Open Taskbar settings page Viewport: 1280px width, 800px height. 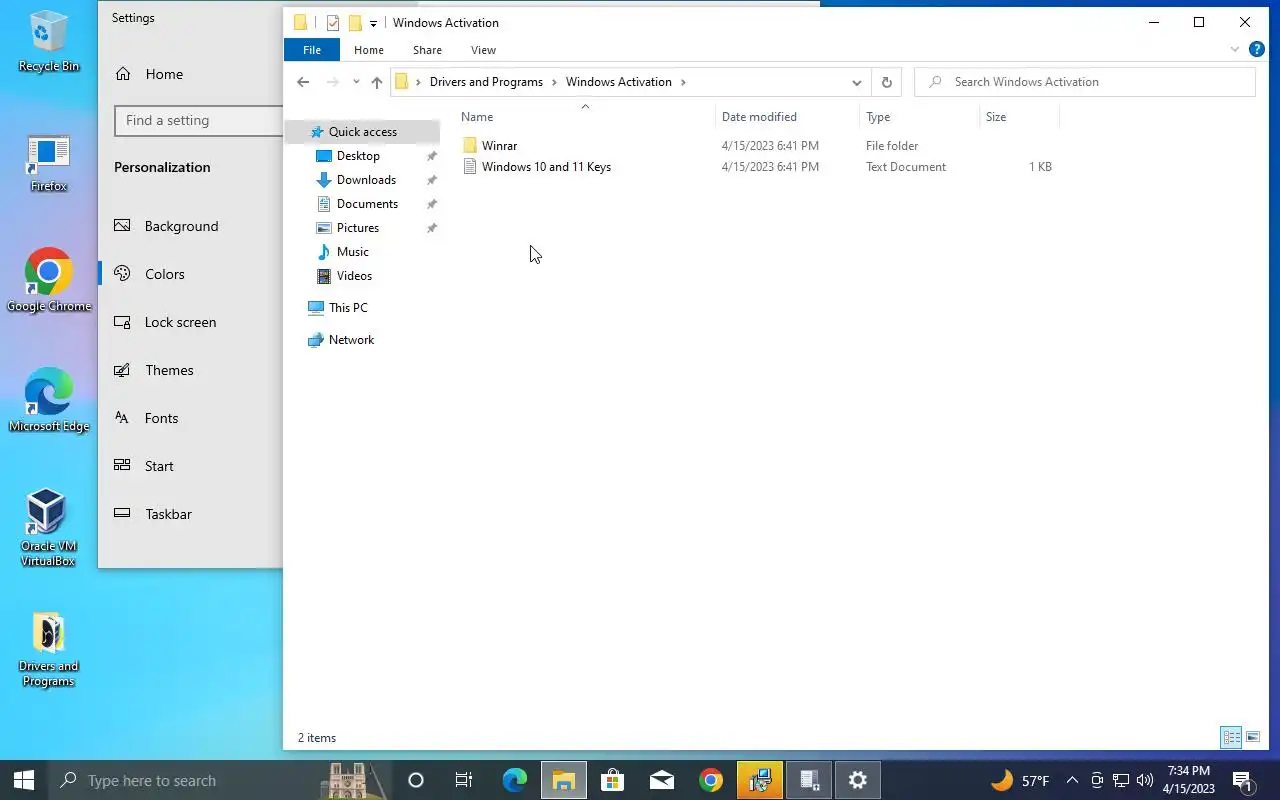pyautogui.click(x=168, y=514)
